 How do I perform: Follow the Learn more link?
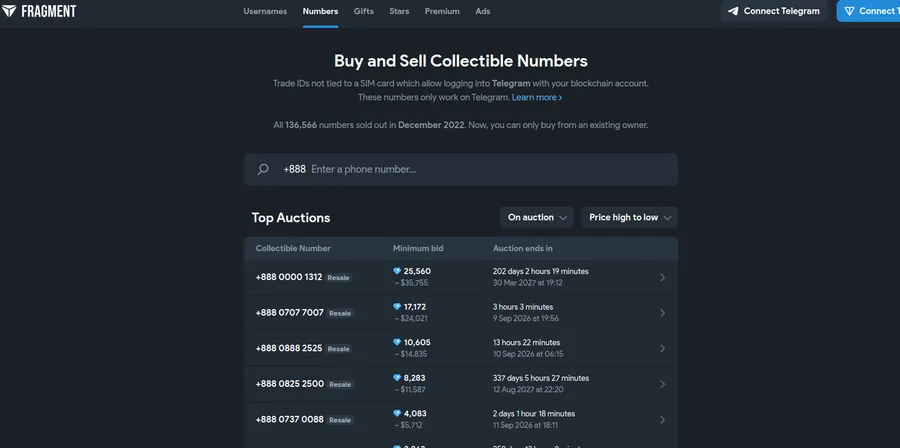pyautogui.click(x=537, y=98)
